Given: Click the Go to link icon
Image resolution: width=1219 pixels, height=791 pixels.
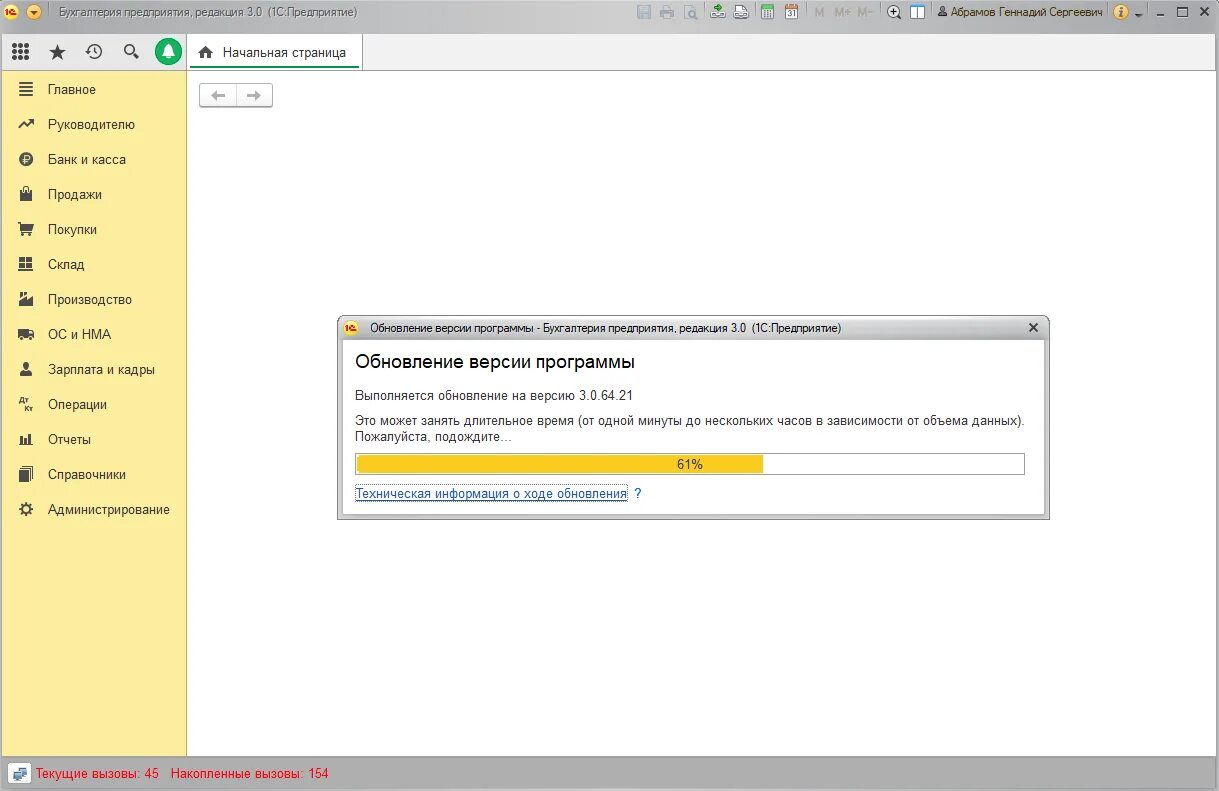Looking at the screenshot, I should (741, 12).
